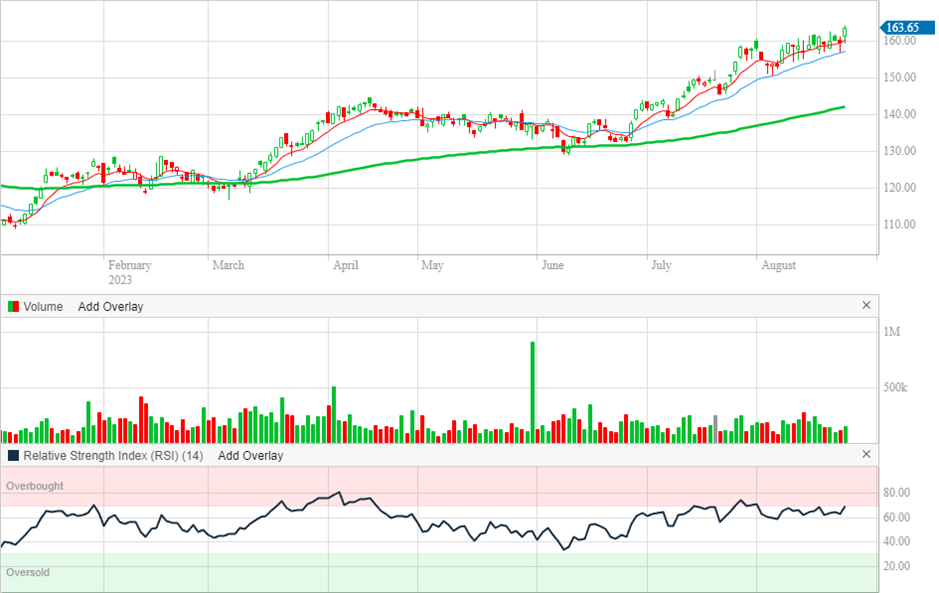Click the gray volume bar in July
The image size is (939, 593).
(715, 428)
